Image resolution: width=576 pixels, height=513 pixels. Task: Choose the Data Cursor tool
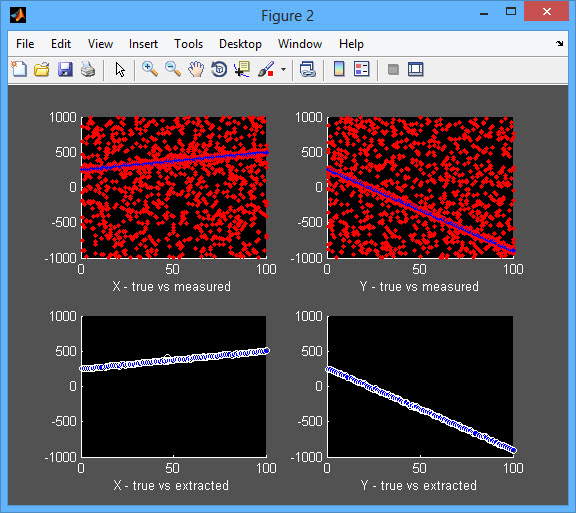242,69
